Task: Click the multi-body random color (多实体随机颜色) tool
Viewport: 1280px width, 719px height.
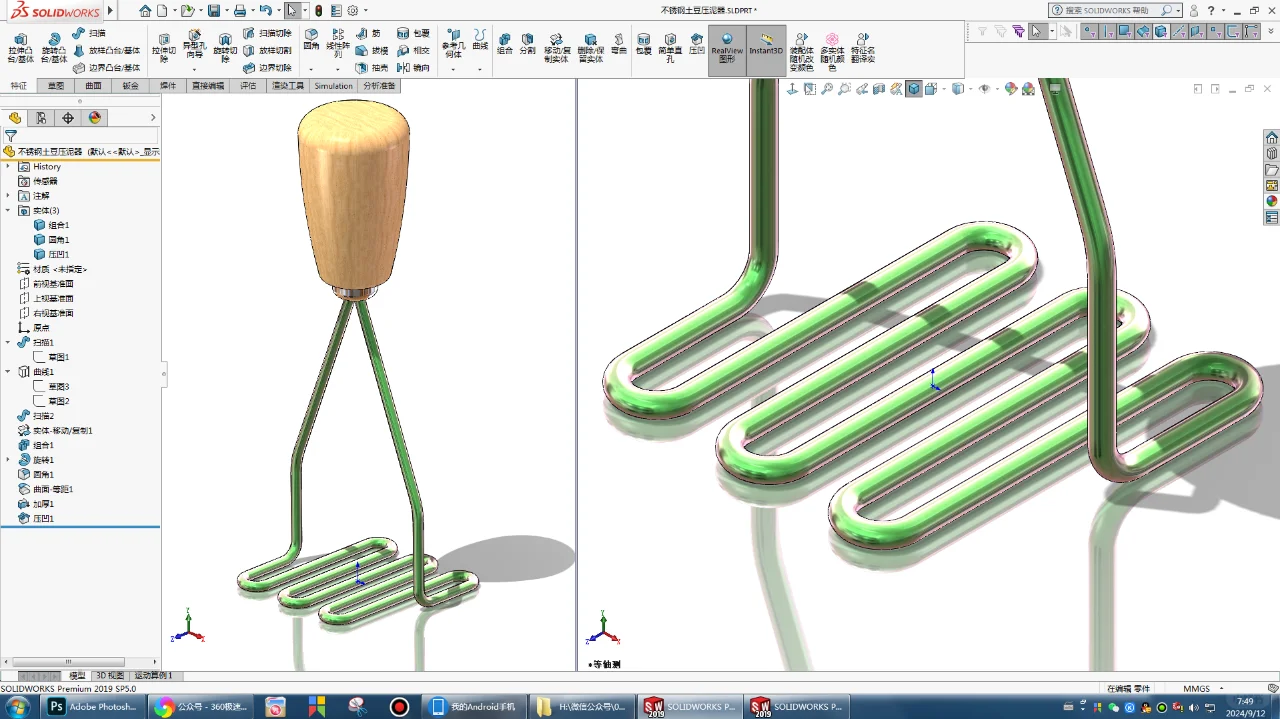Action: point(832,50)
